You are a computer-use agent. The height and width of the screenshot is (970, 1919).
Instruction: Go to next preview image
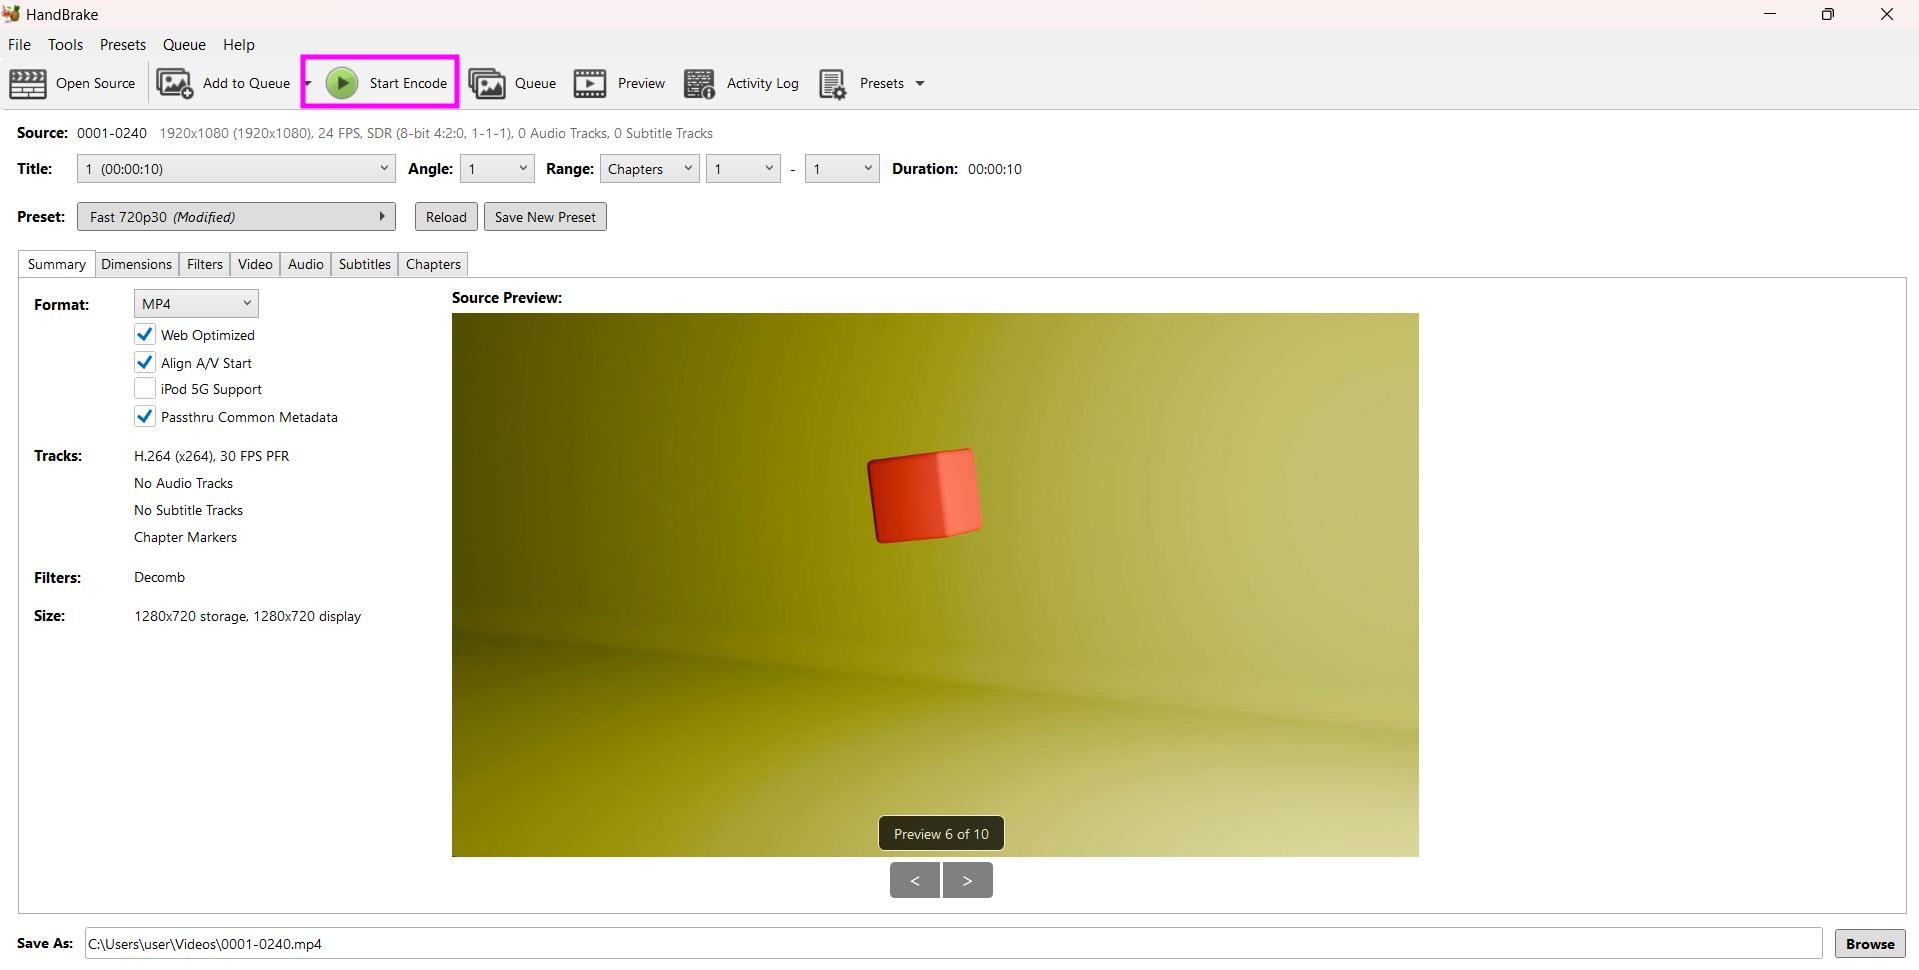tap(968, 880)
